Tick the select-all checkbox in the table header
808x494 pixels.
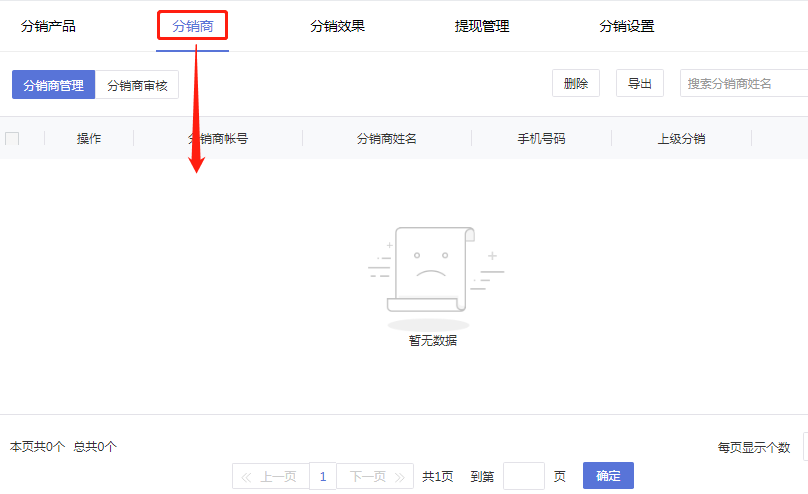click(12, 139)
